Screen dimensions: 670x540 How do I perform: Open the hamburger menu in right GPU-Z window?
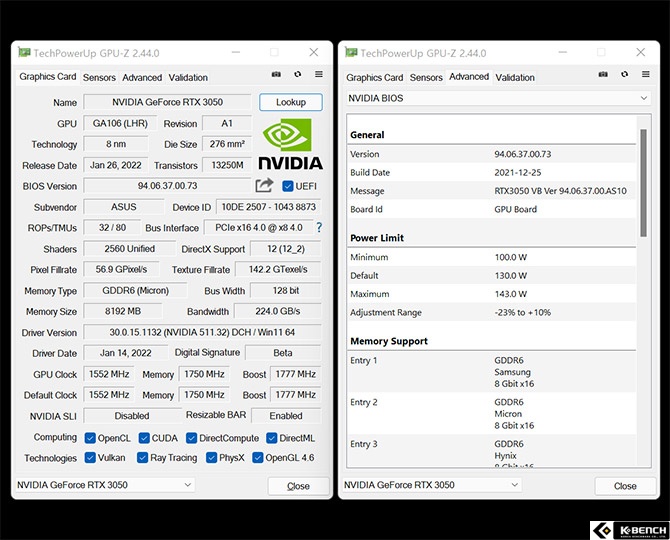pos(646,74)
